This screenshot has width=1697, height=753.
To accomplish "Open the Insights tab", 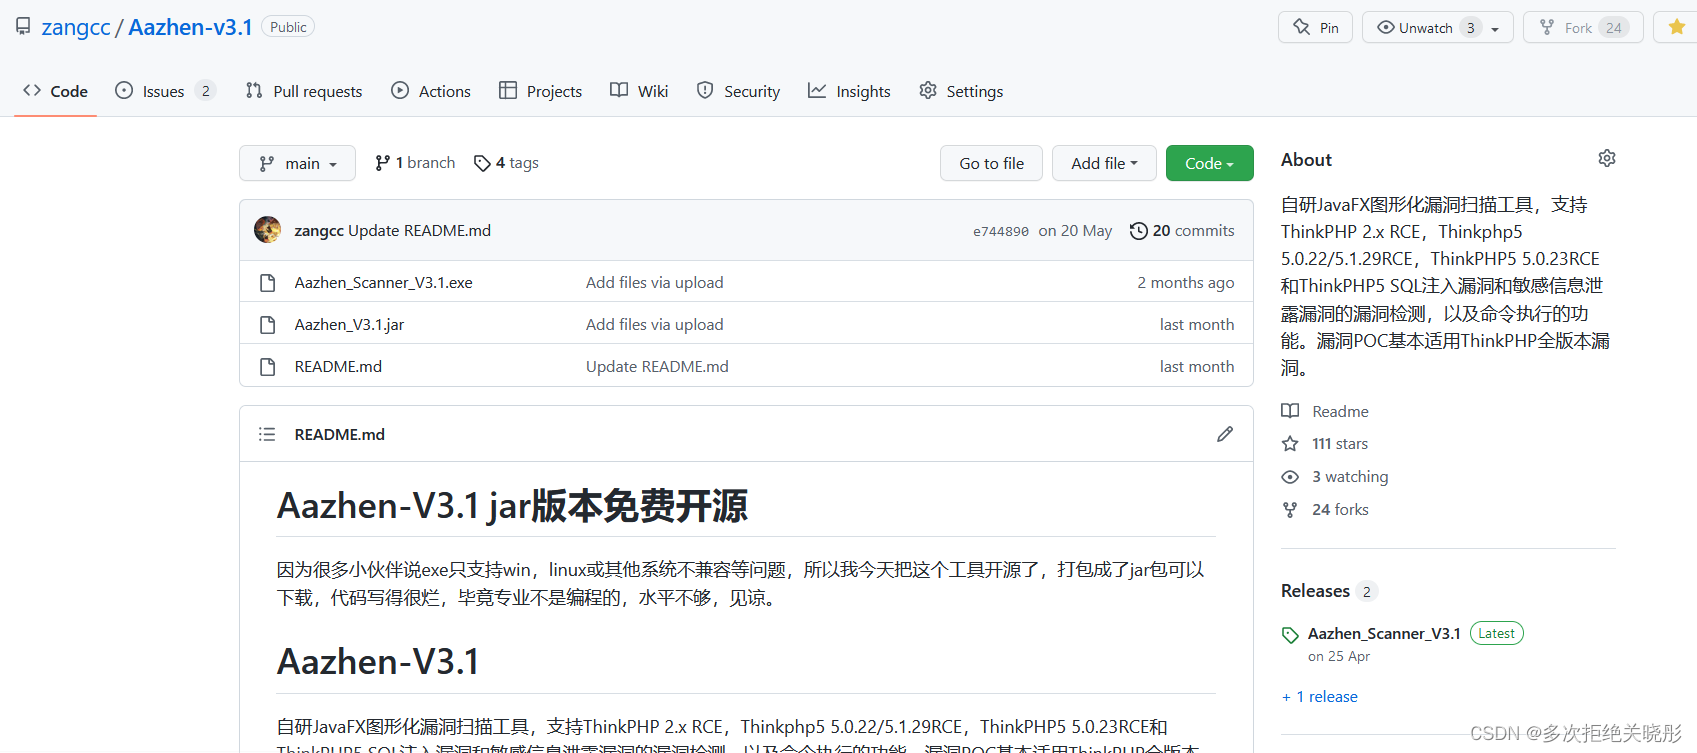I will pos(849,91).
